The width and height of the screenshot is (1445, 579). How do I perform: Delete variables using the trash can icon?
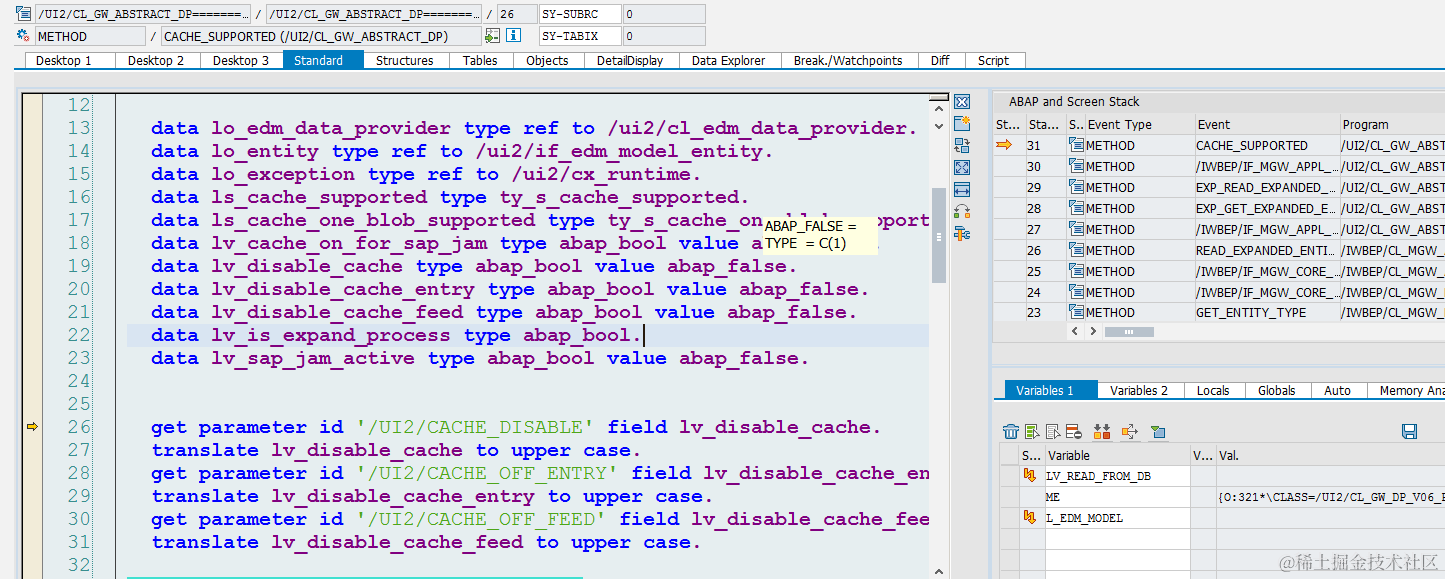point(1011,432)
